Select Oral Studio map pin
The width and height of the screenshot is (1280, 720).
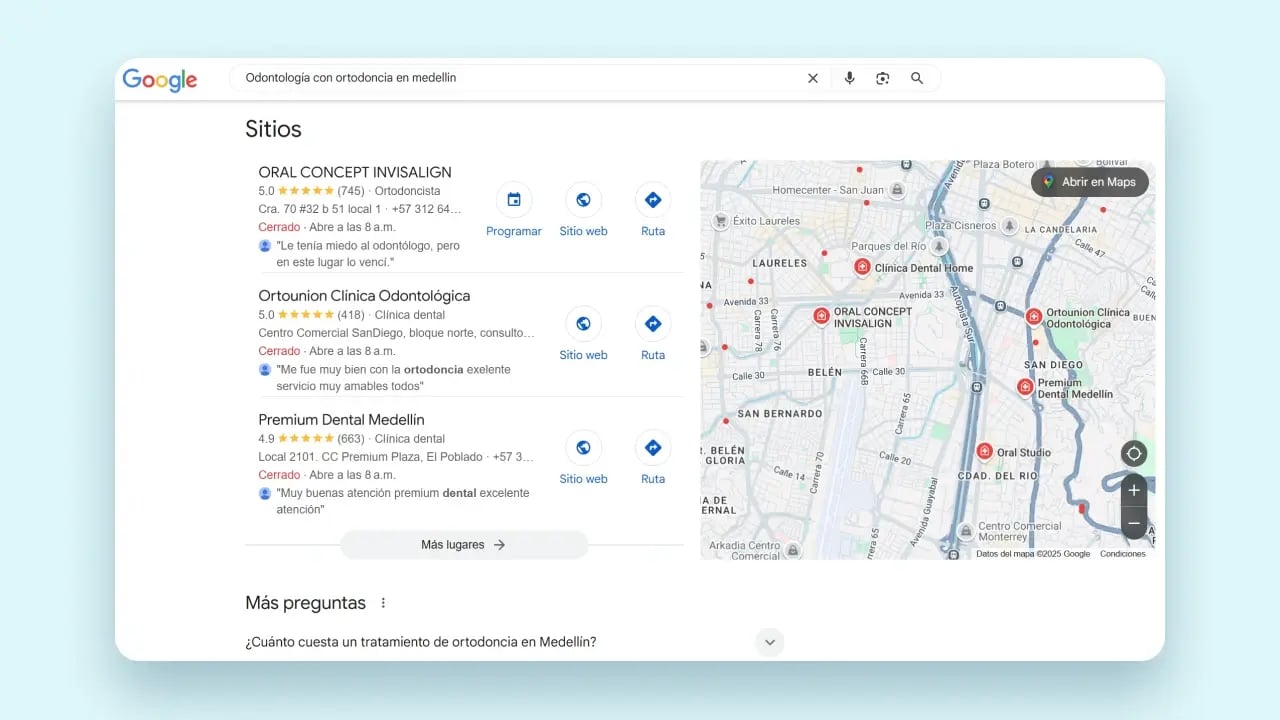pyautogui.click(x=984, y=452)
